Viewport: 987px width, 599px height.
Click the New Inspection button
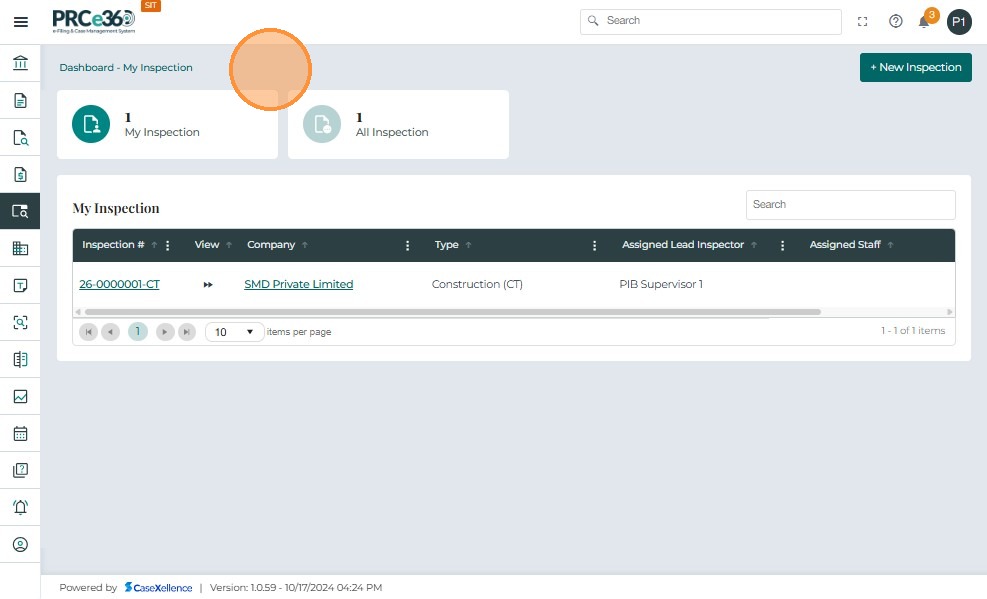pyautogui.click(x=915, y=67)
